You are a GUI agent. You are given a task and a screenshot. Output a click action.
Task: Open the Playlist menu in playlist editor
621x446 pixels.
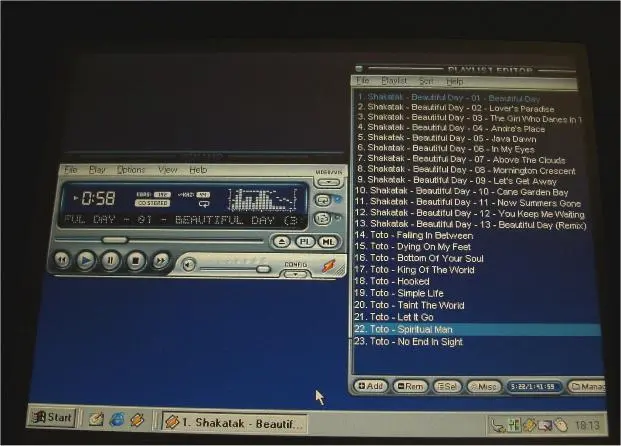[394, 81]
